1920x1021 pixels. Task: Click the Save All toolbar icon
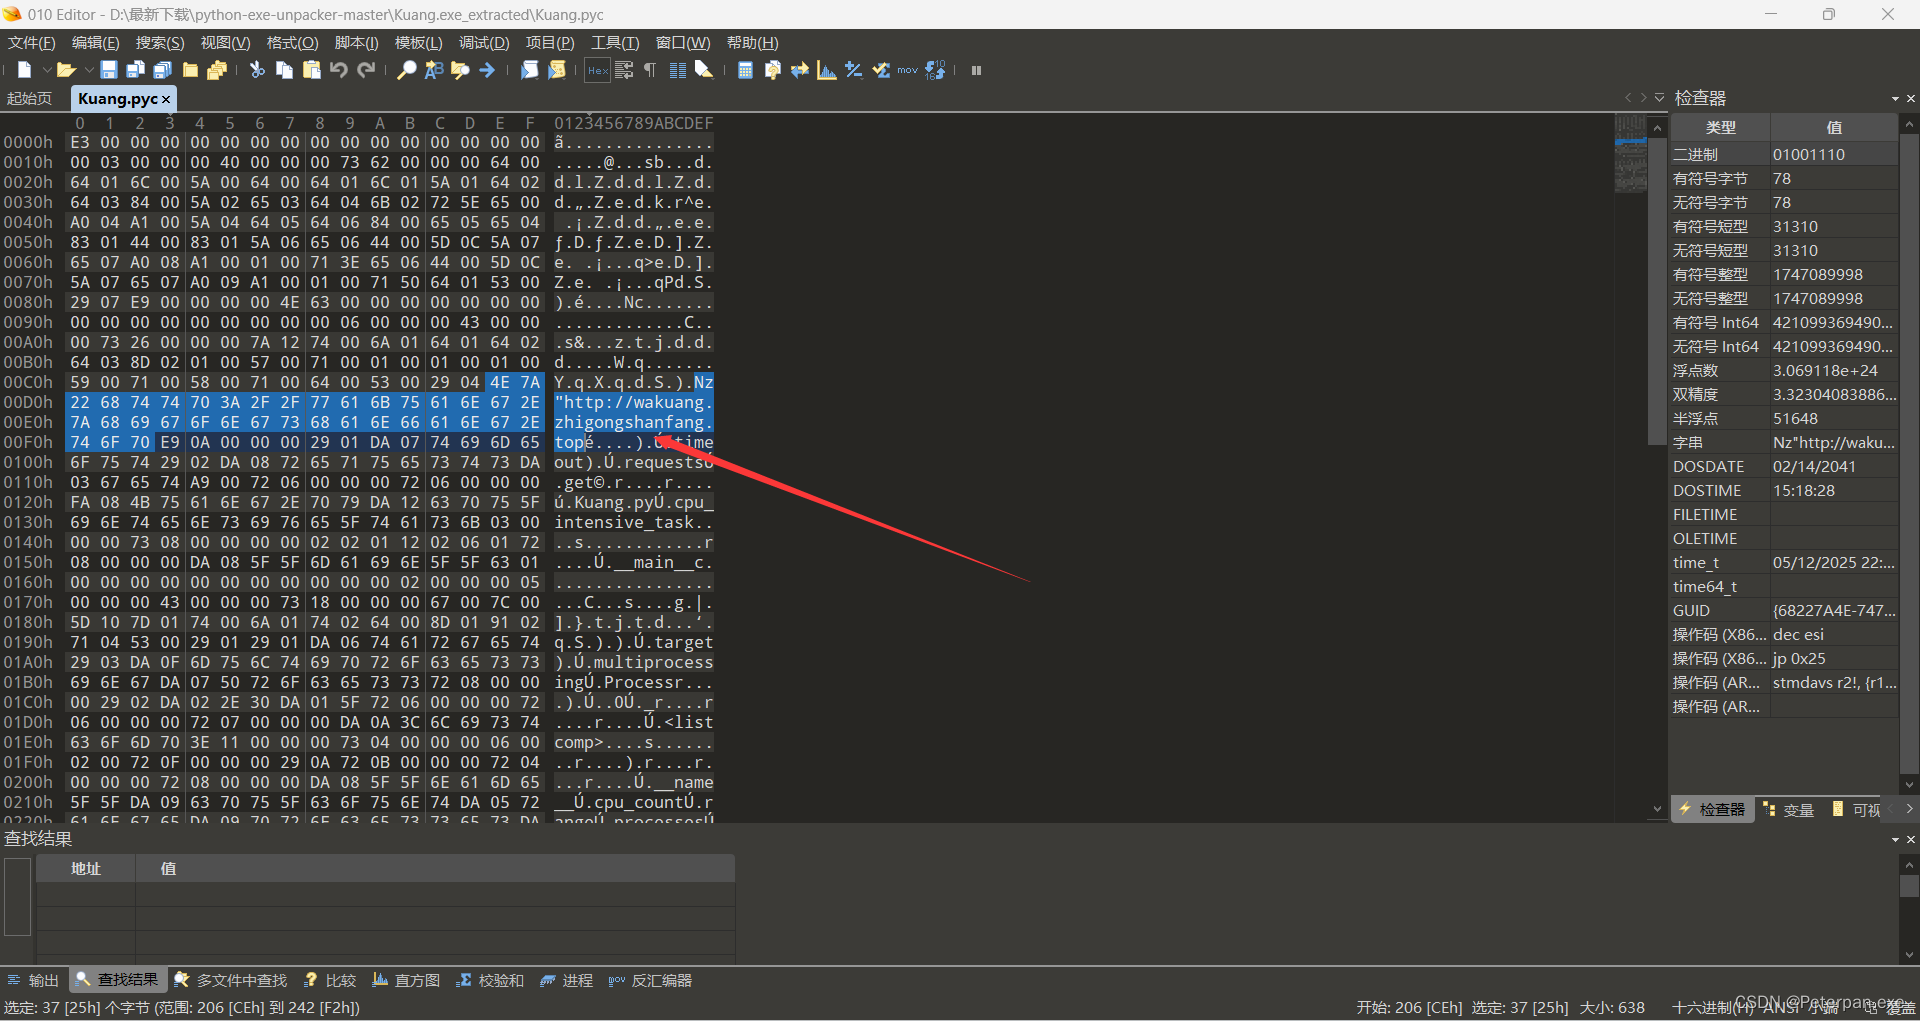click(x=163, y=70)
